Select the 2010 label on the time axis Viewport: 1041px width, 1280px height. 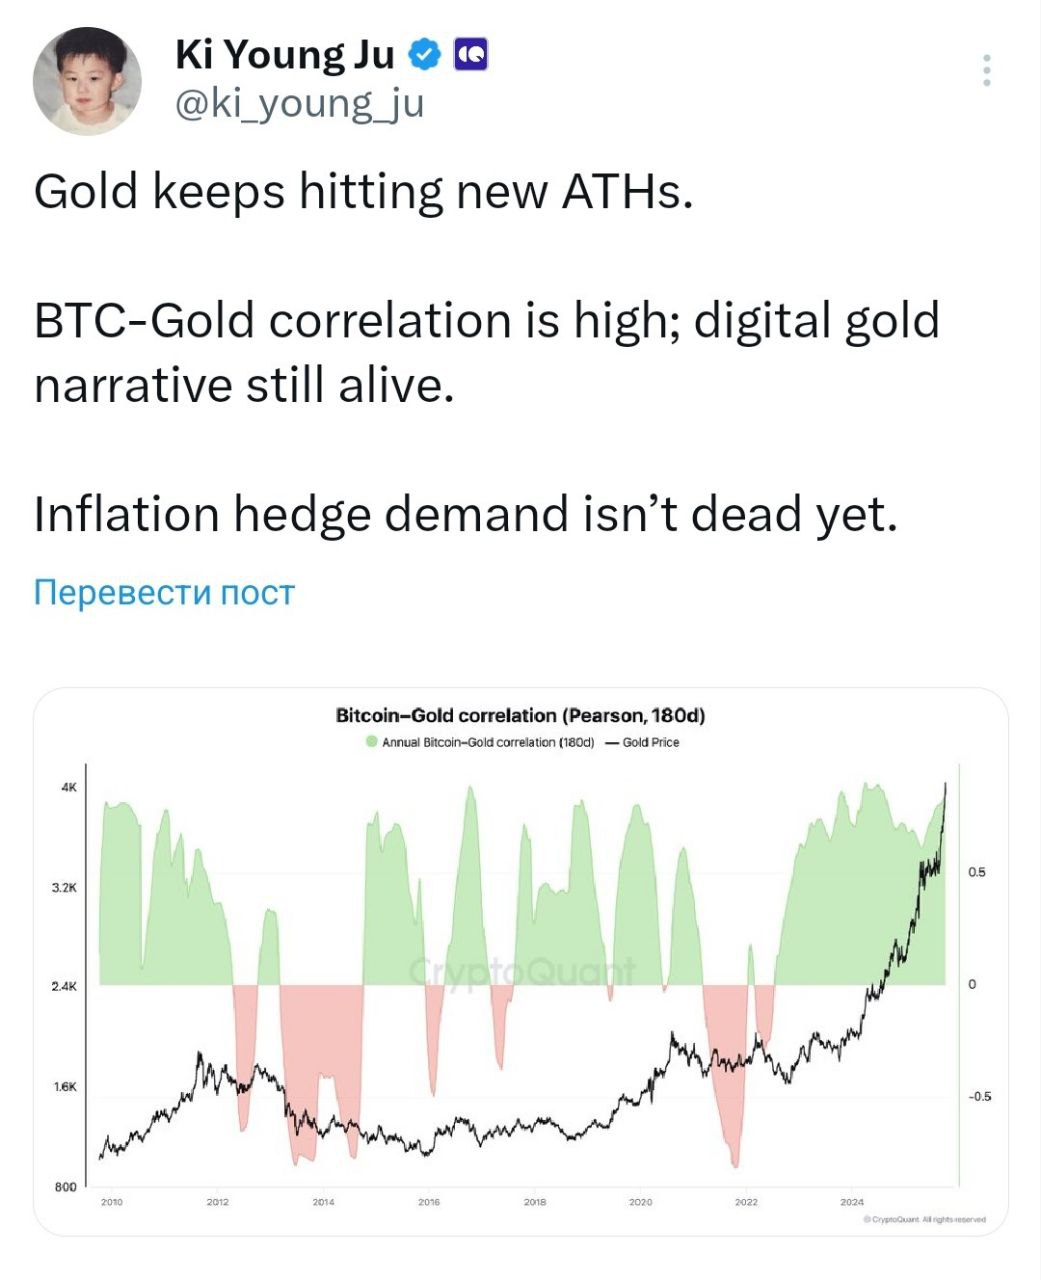tap(112, 1202)
